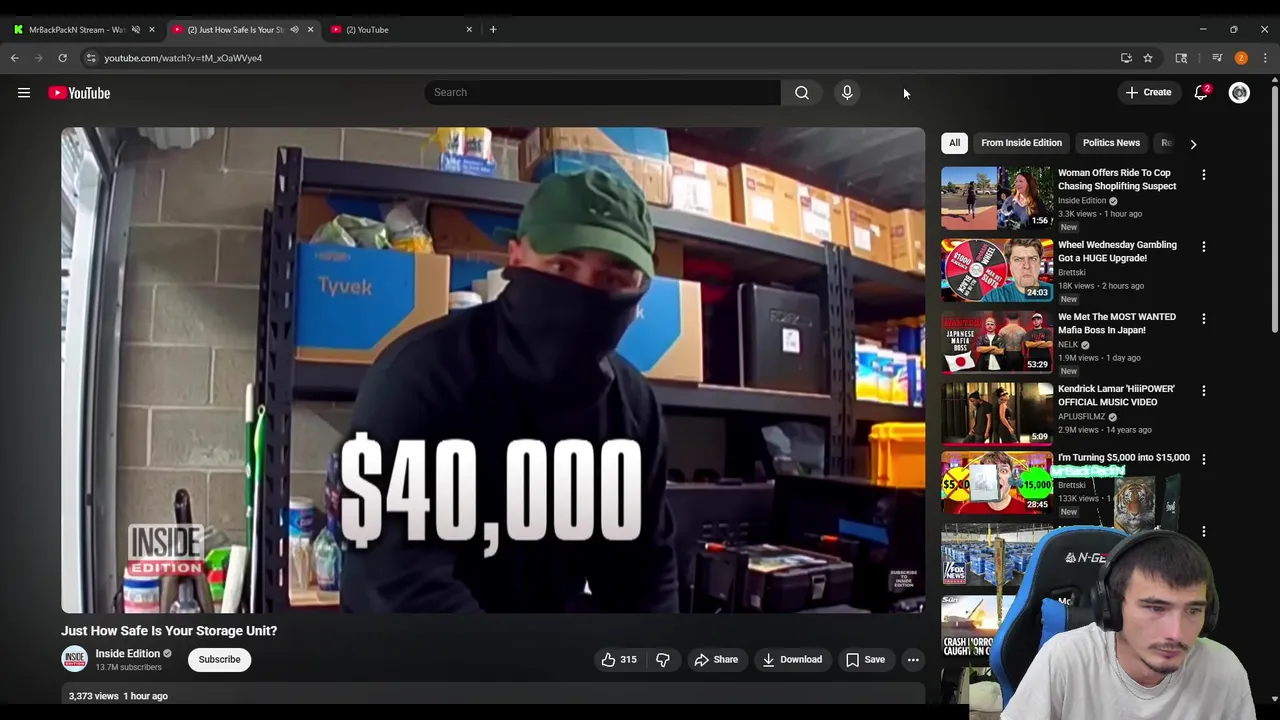Open I'm Turning $5,000 into $15,000 title
This screenshot has height=720, width=1280.
1124,458
